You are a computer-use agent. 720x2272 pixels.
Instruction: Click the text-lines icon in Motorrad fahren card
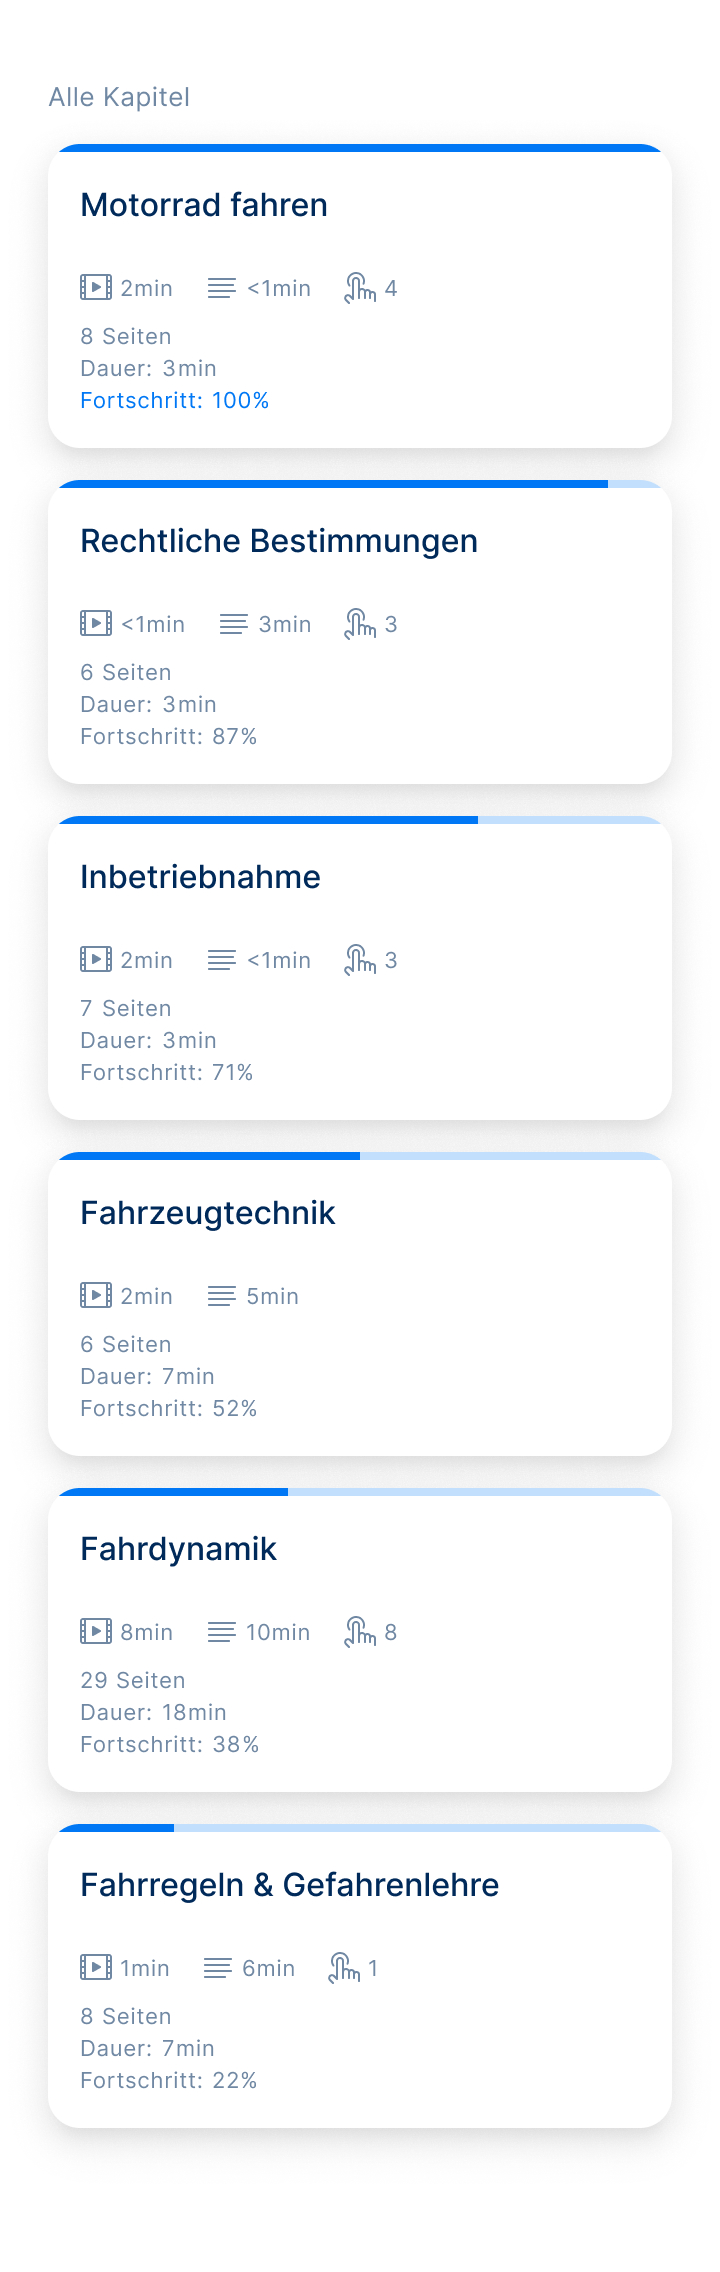(x=222, y=288)
